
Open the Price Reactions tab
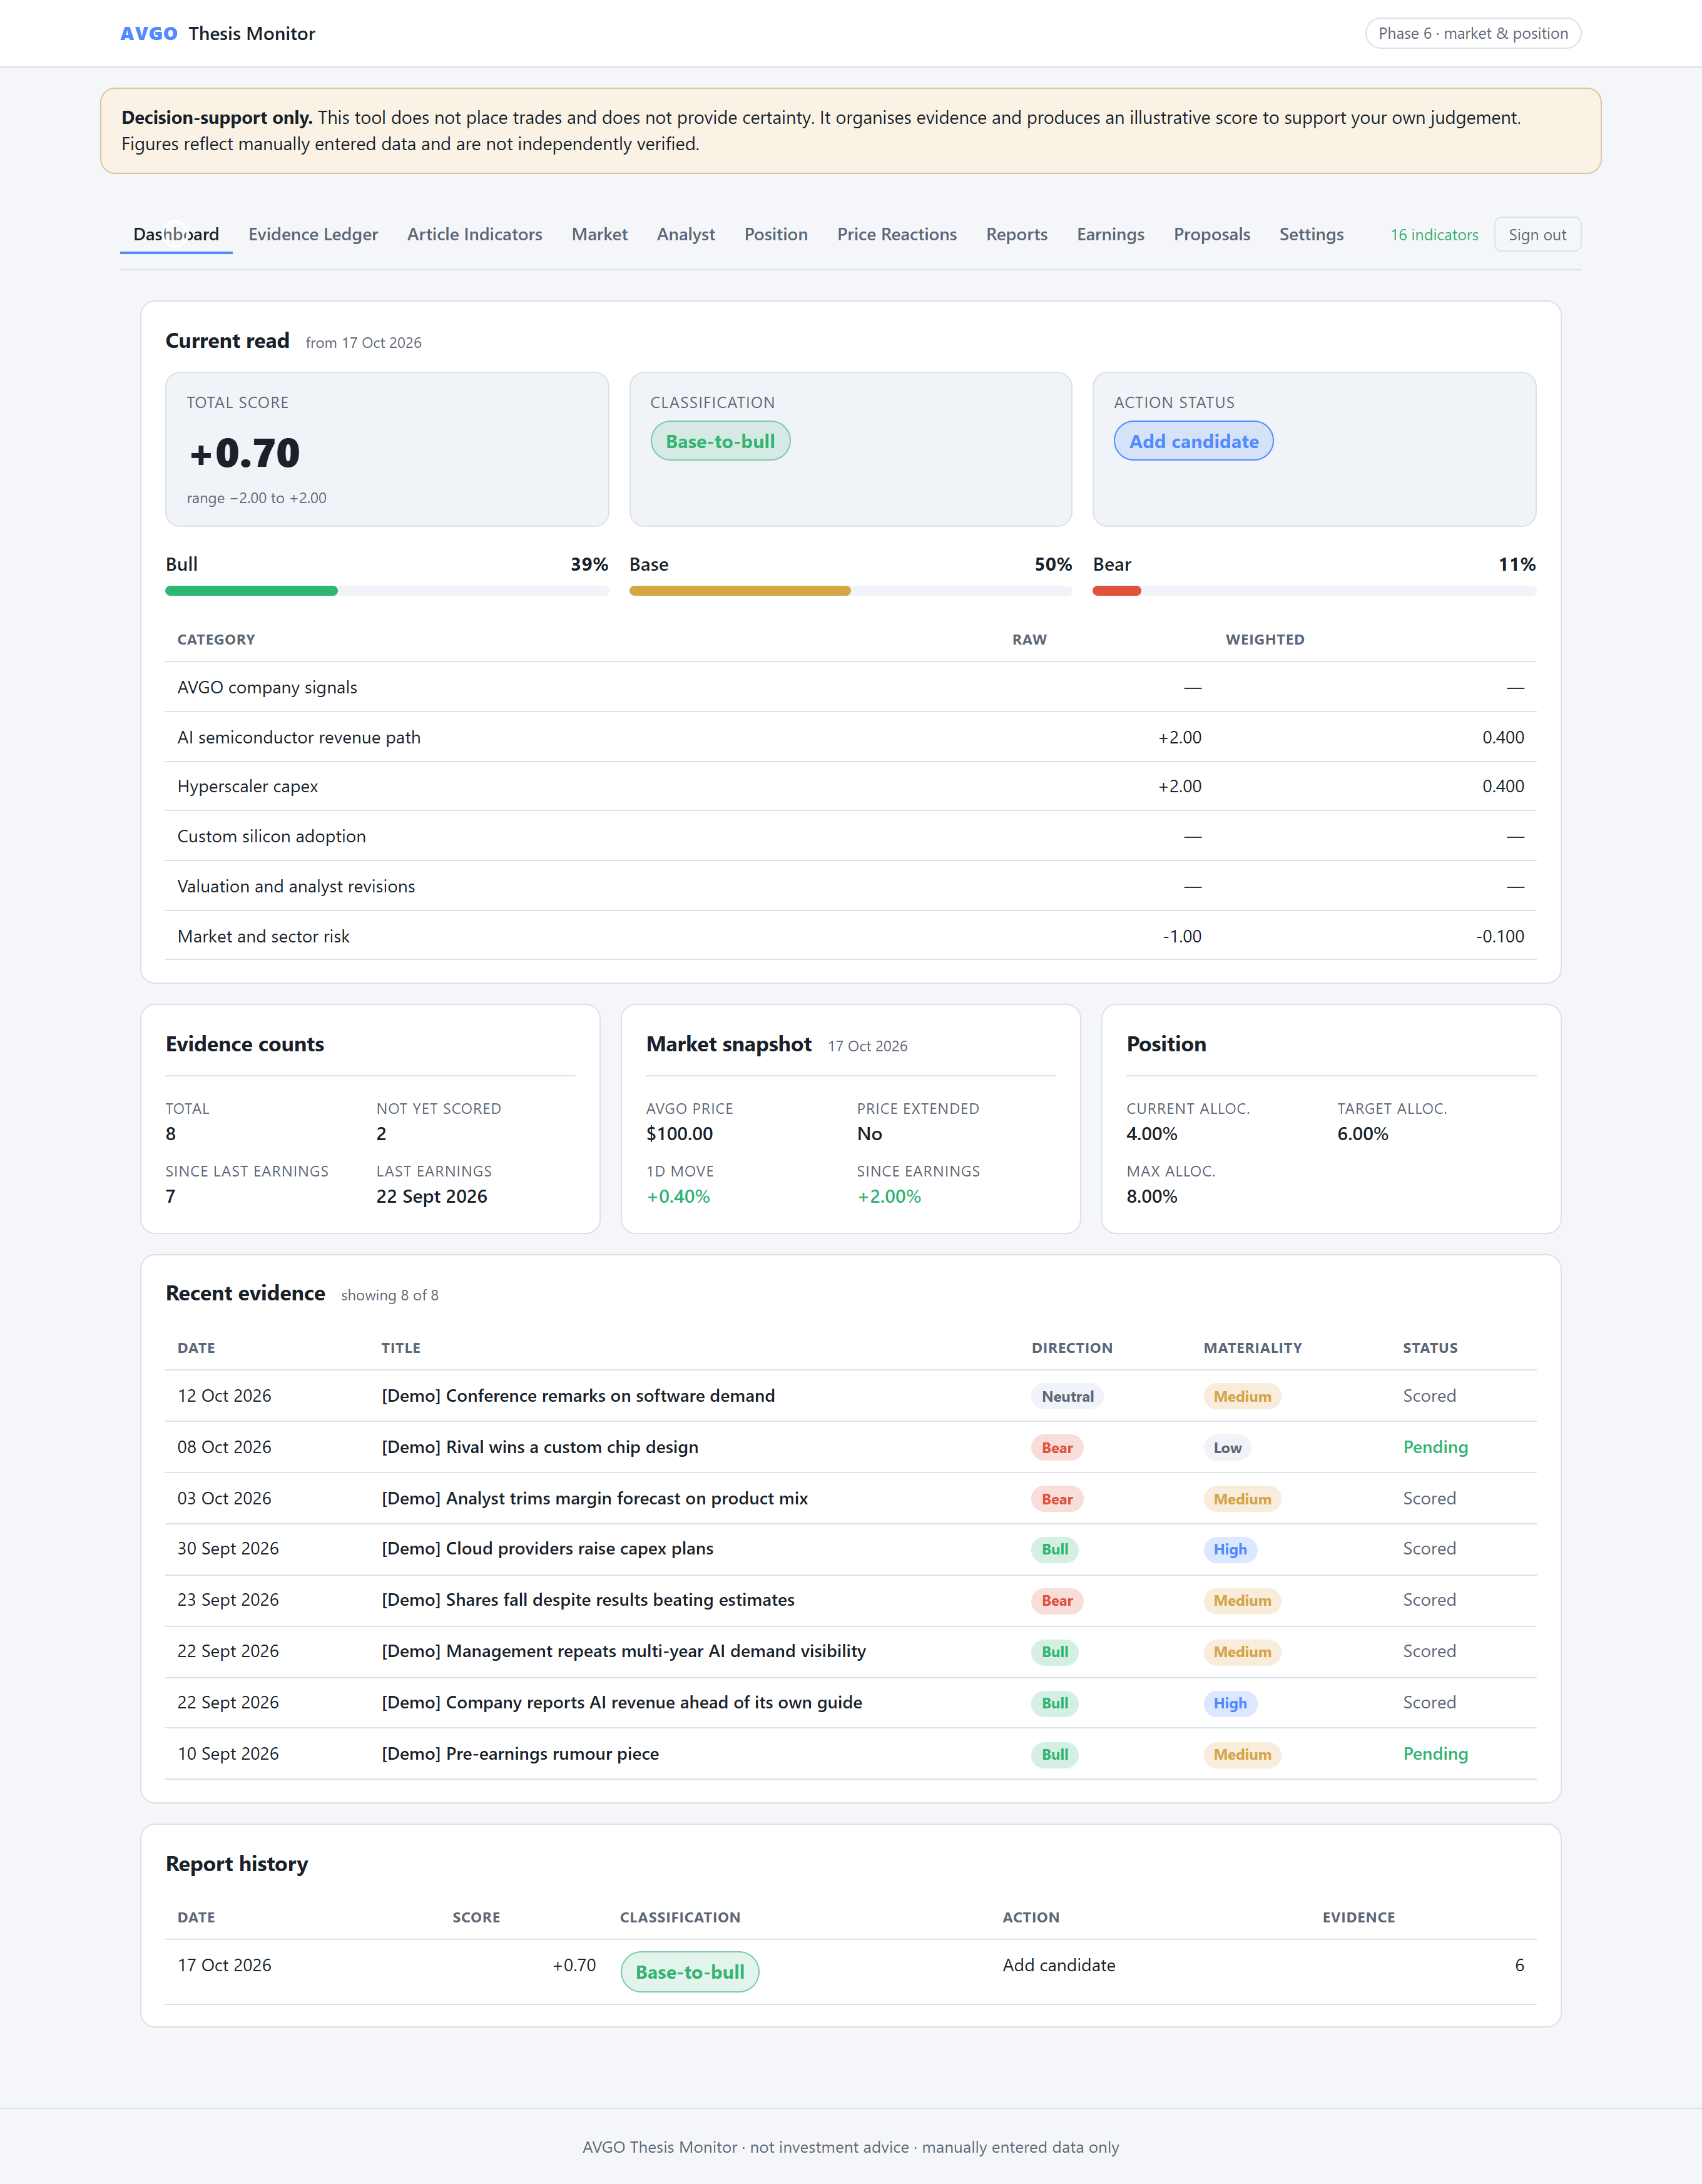pyautogui.click(x=897, y=234)
